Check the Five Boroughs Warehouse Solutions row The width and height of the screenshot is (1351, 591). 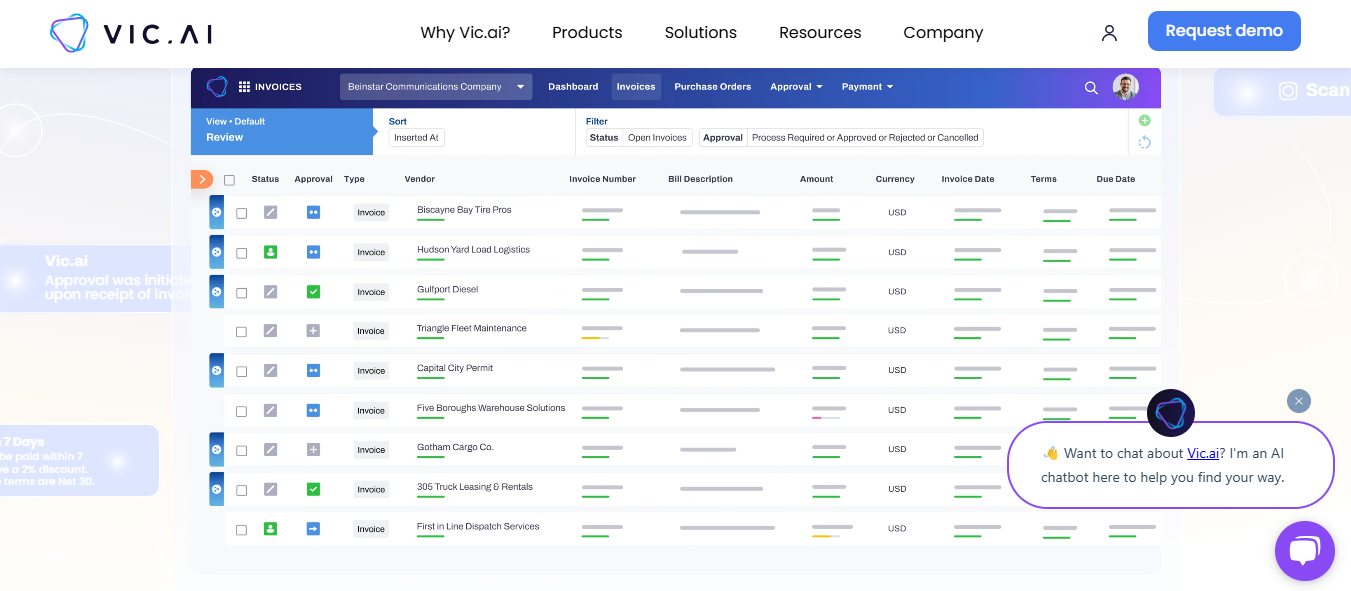241,411
